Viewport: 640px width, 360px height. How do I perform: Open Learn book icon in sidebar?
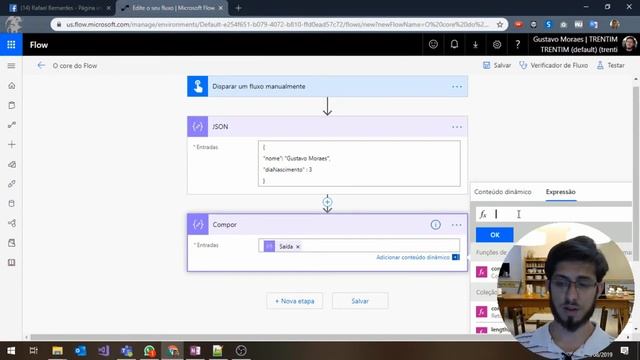pyautogui.click(x=11, y=262)
